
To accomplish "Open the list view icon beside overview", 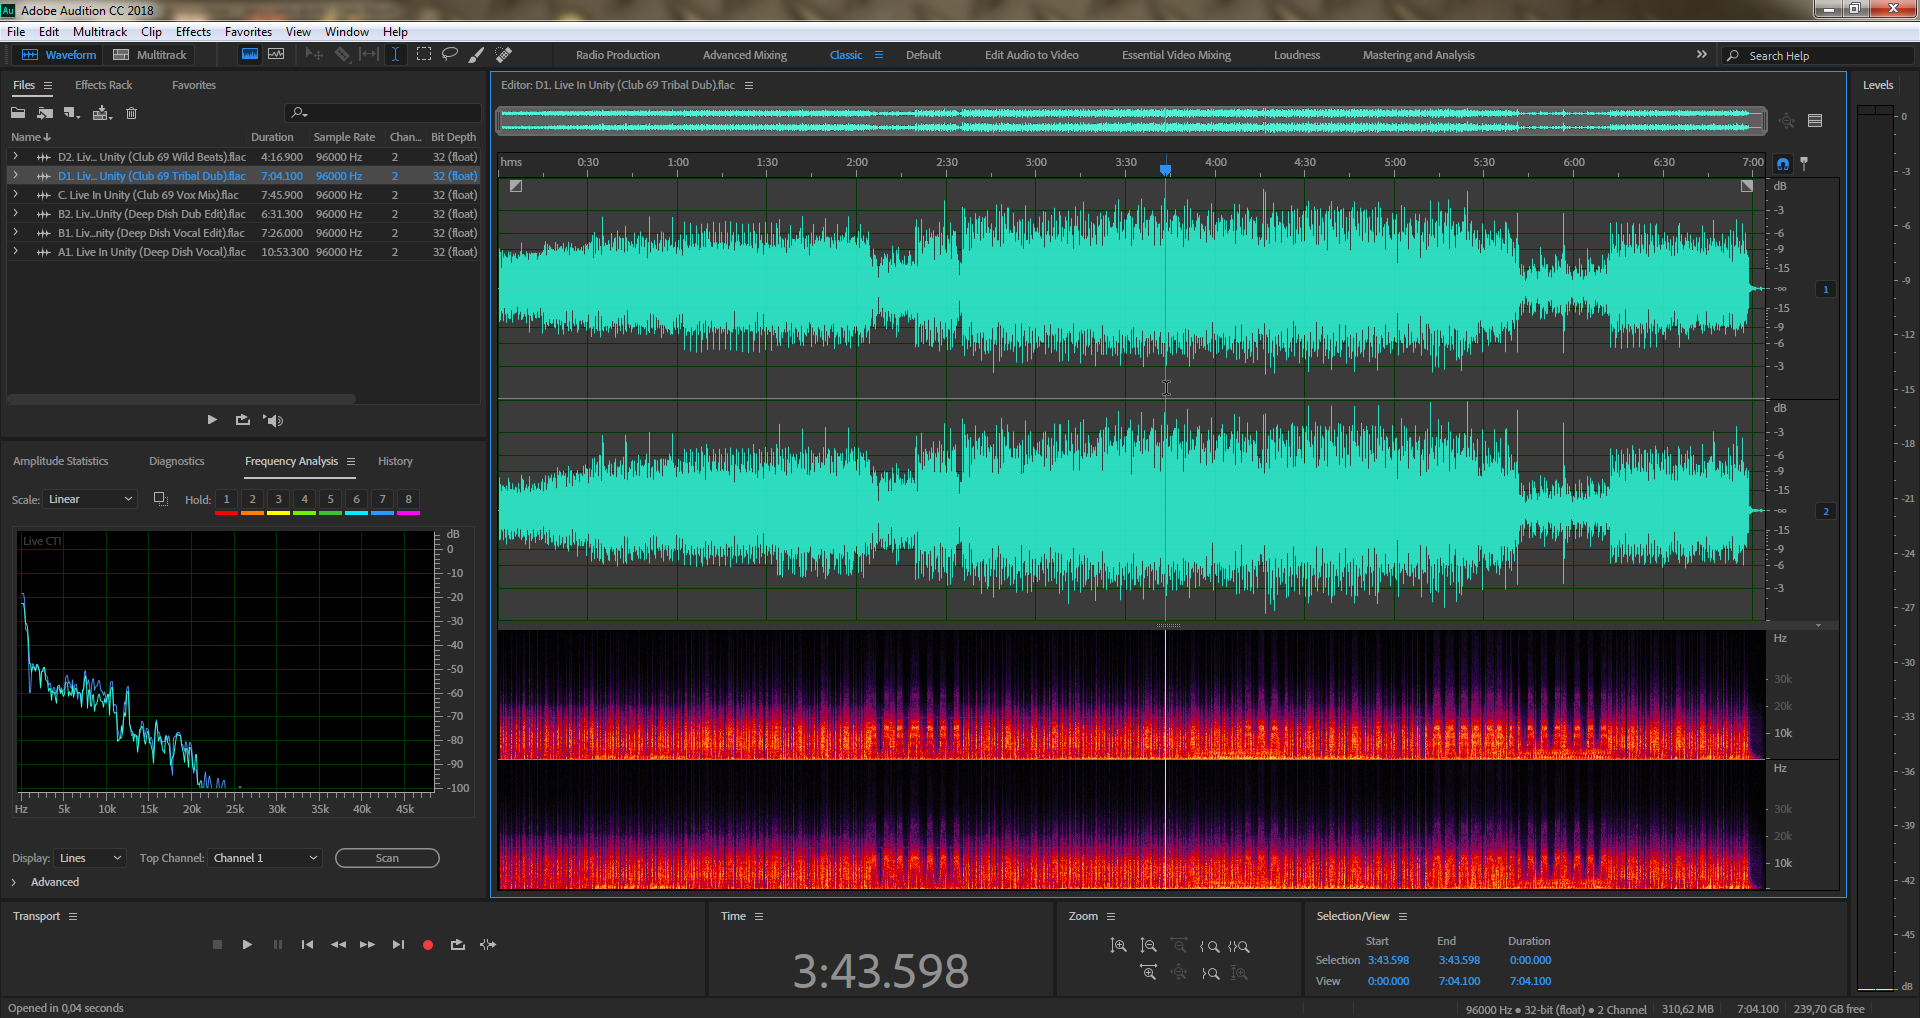I will pos(1815,121).
